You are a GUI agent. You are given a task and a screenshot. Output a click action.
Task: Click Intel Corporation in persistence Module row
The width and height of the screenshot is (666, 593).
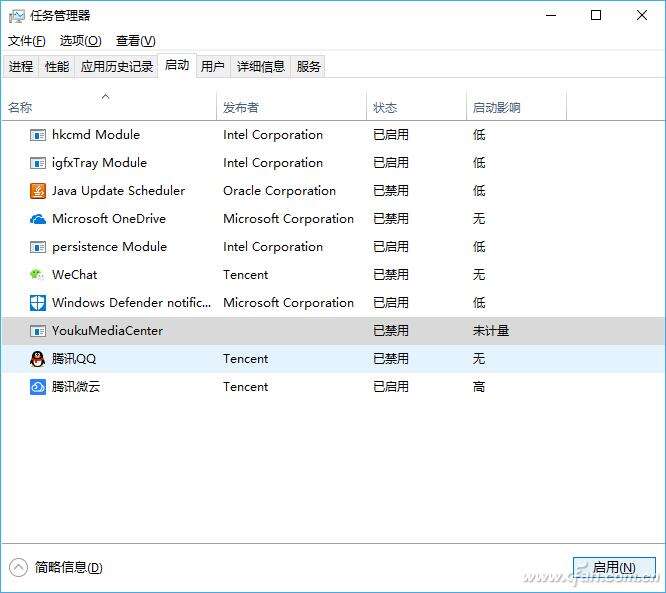pos(273,247)
